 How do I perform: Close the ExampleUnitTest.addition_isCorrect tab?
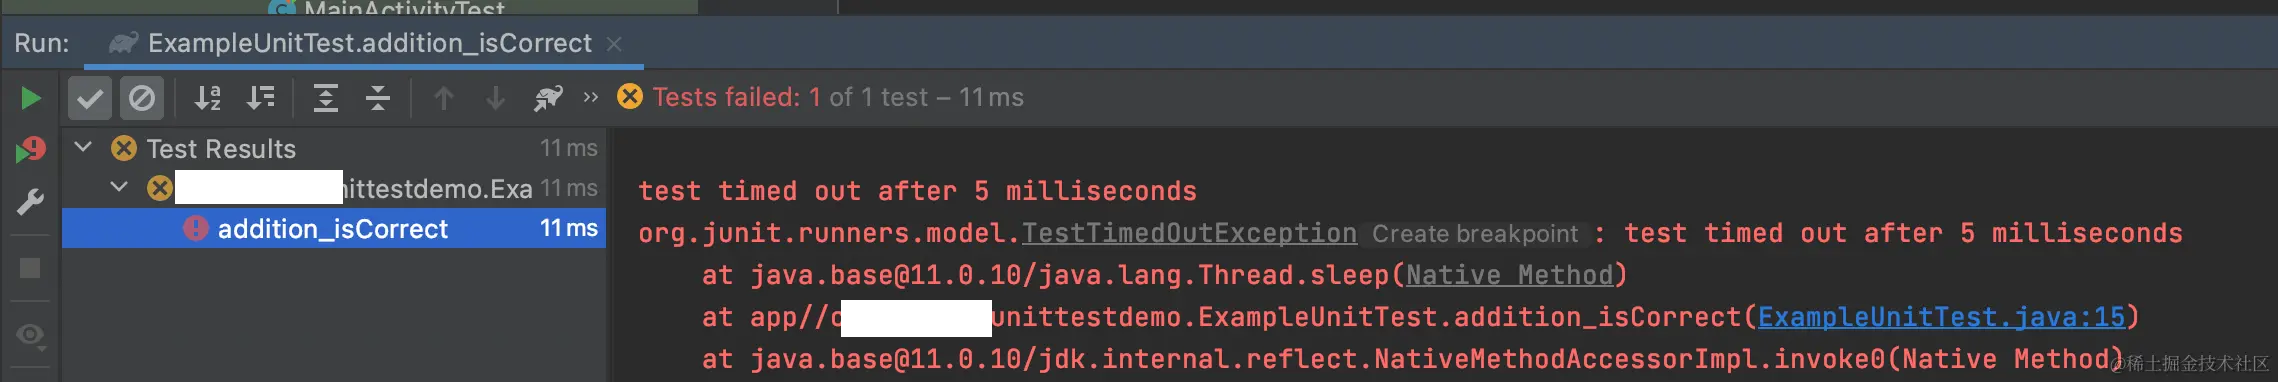(x=615, y=44)
